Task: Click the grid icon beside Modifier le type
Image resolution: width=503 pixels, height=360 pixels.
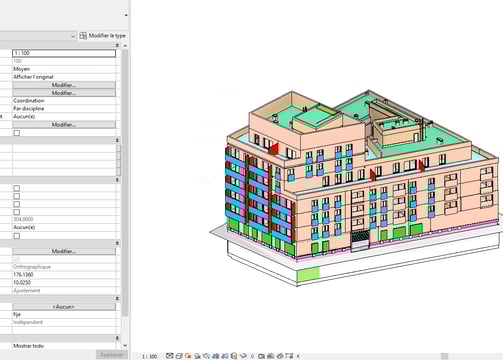Action: 83,35
